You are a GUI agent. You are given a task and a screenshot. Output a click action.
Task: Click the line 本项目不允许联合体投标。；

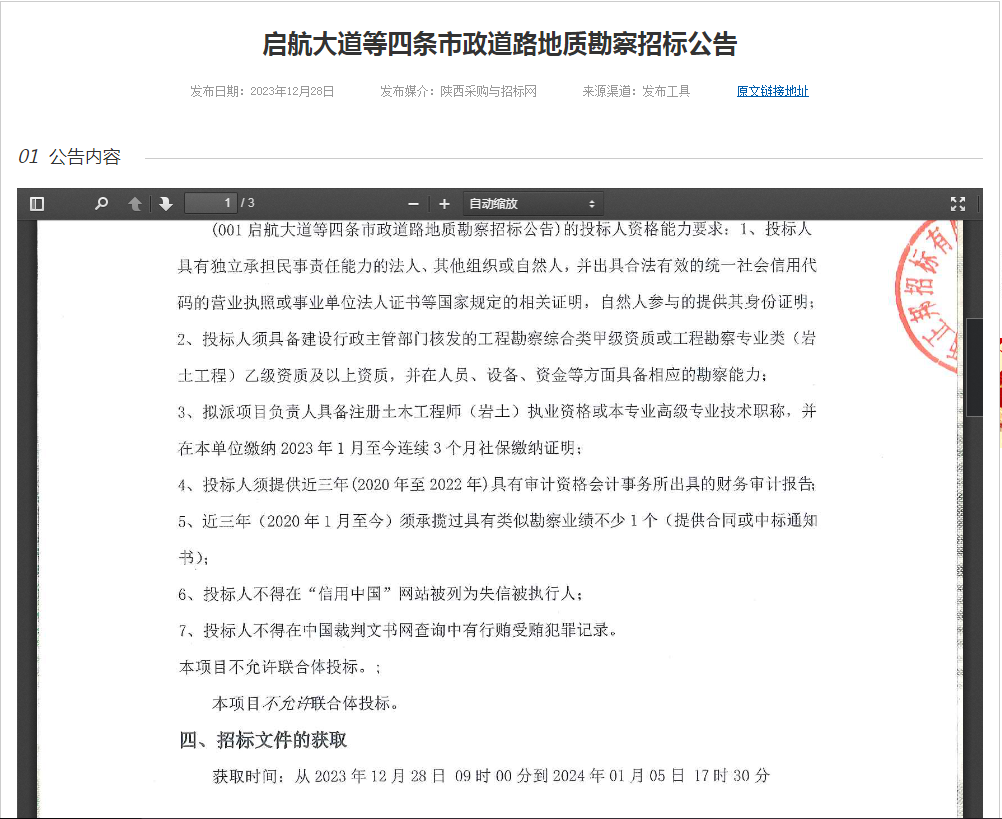[280, 667]
